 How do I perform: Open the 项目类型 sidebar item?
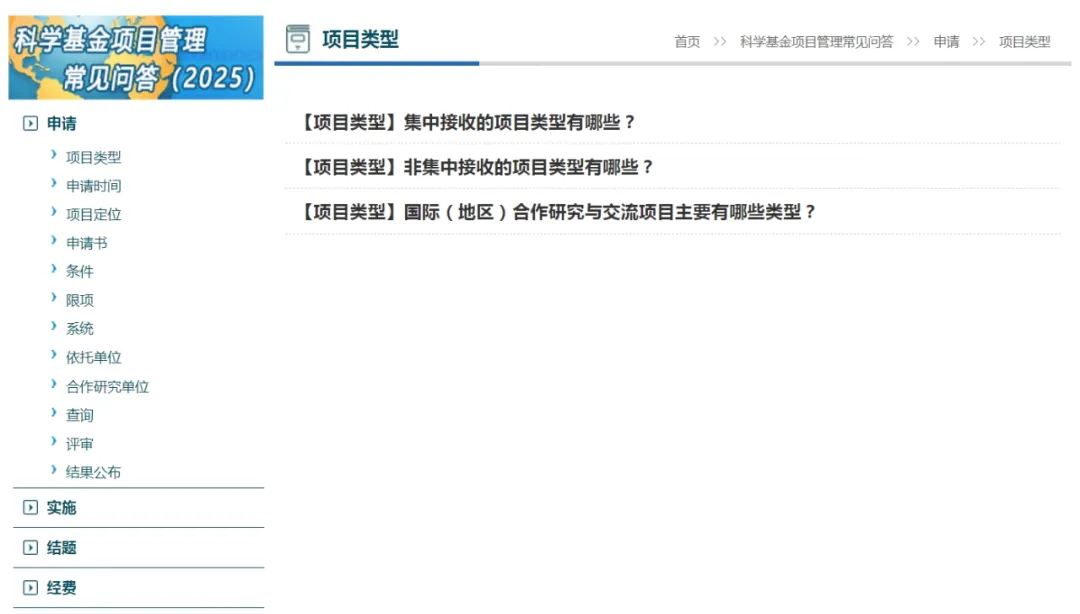click(93, 157)
